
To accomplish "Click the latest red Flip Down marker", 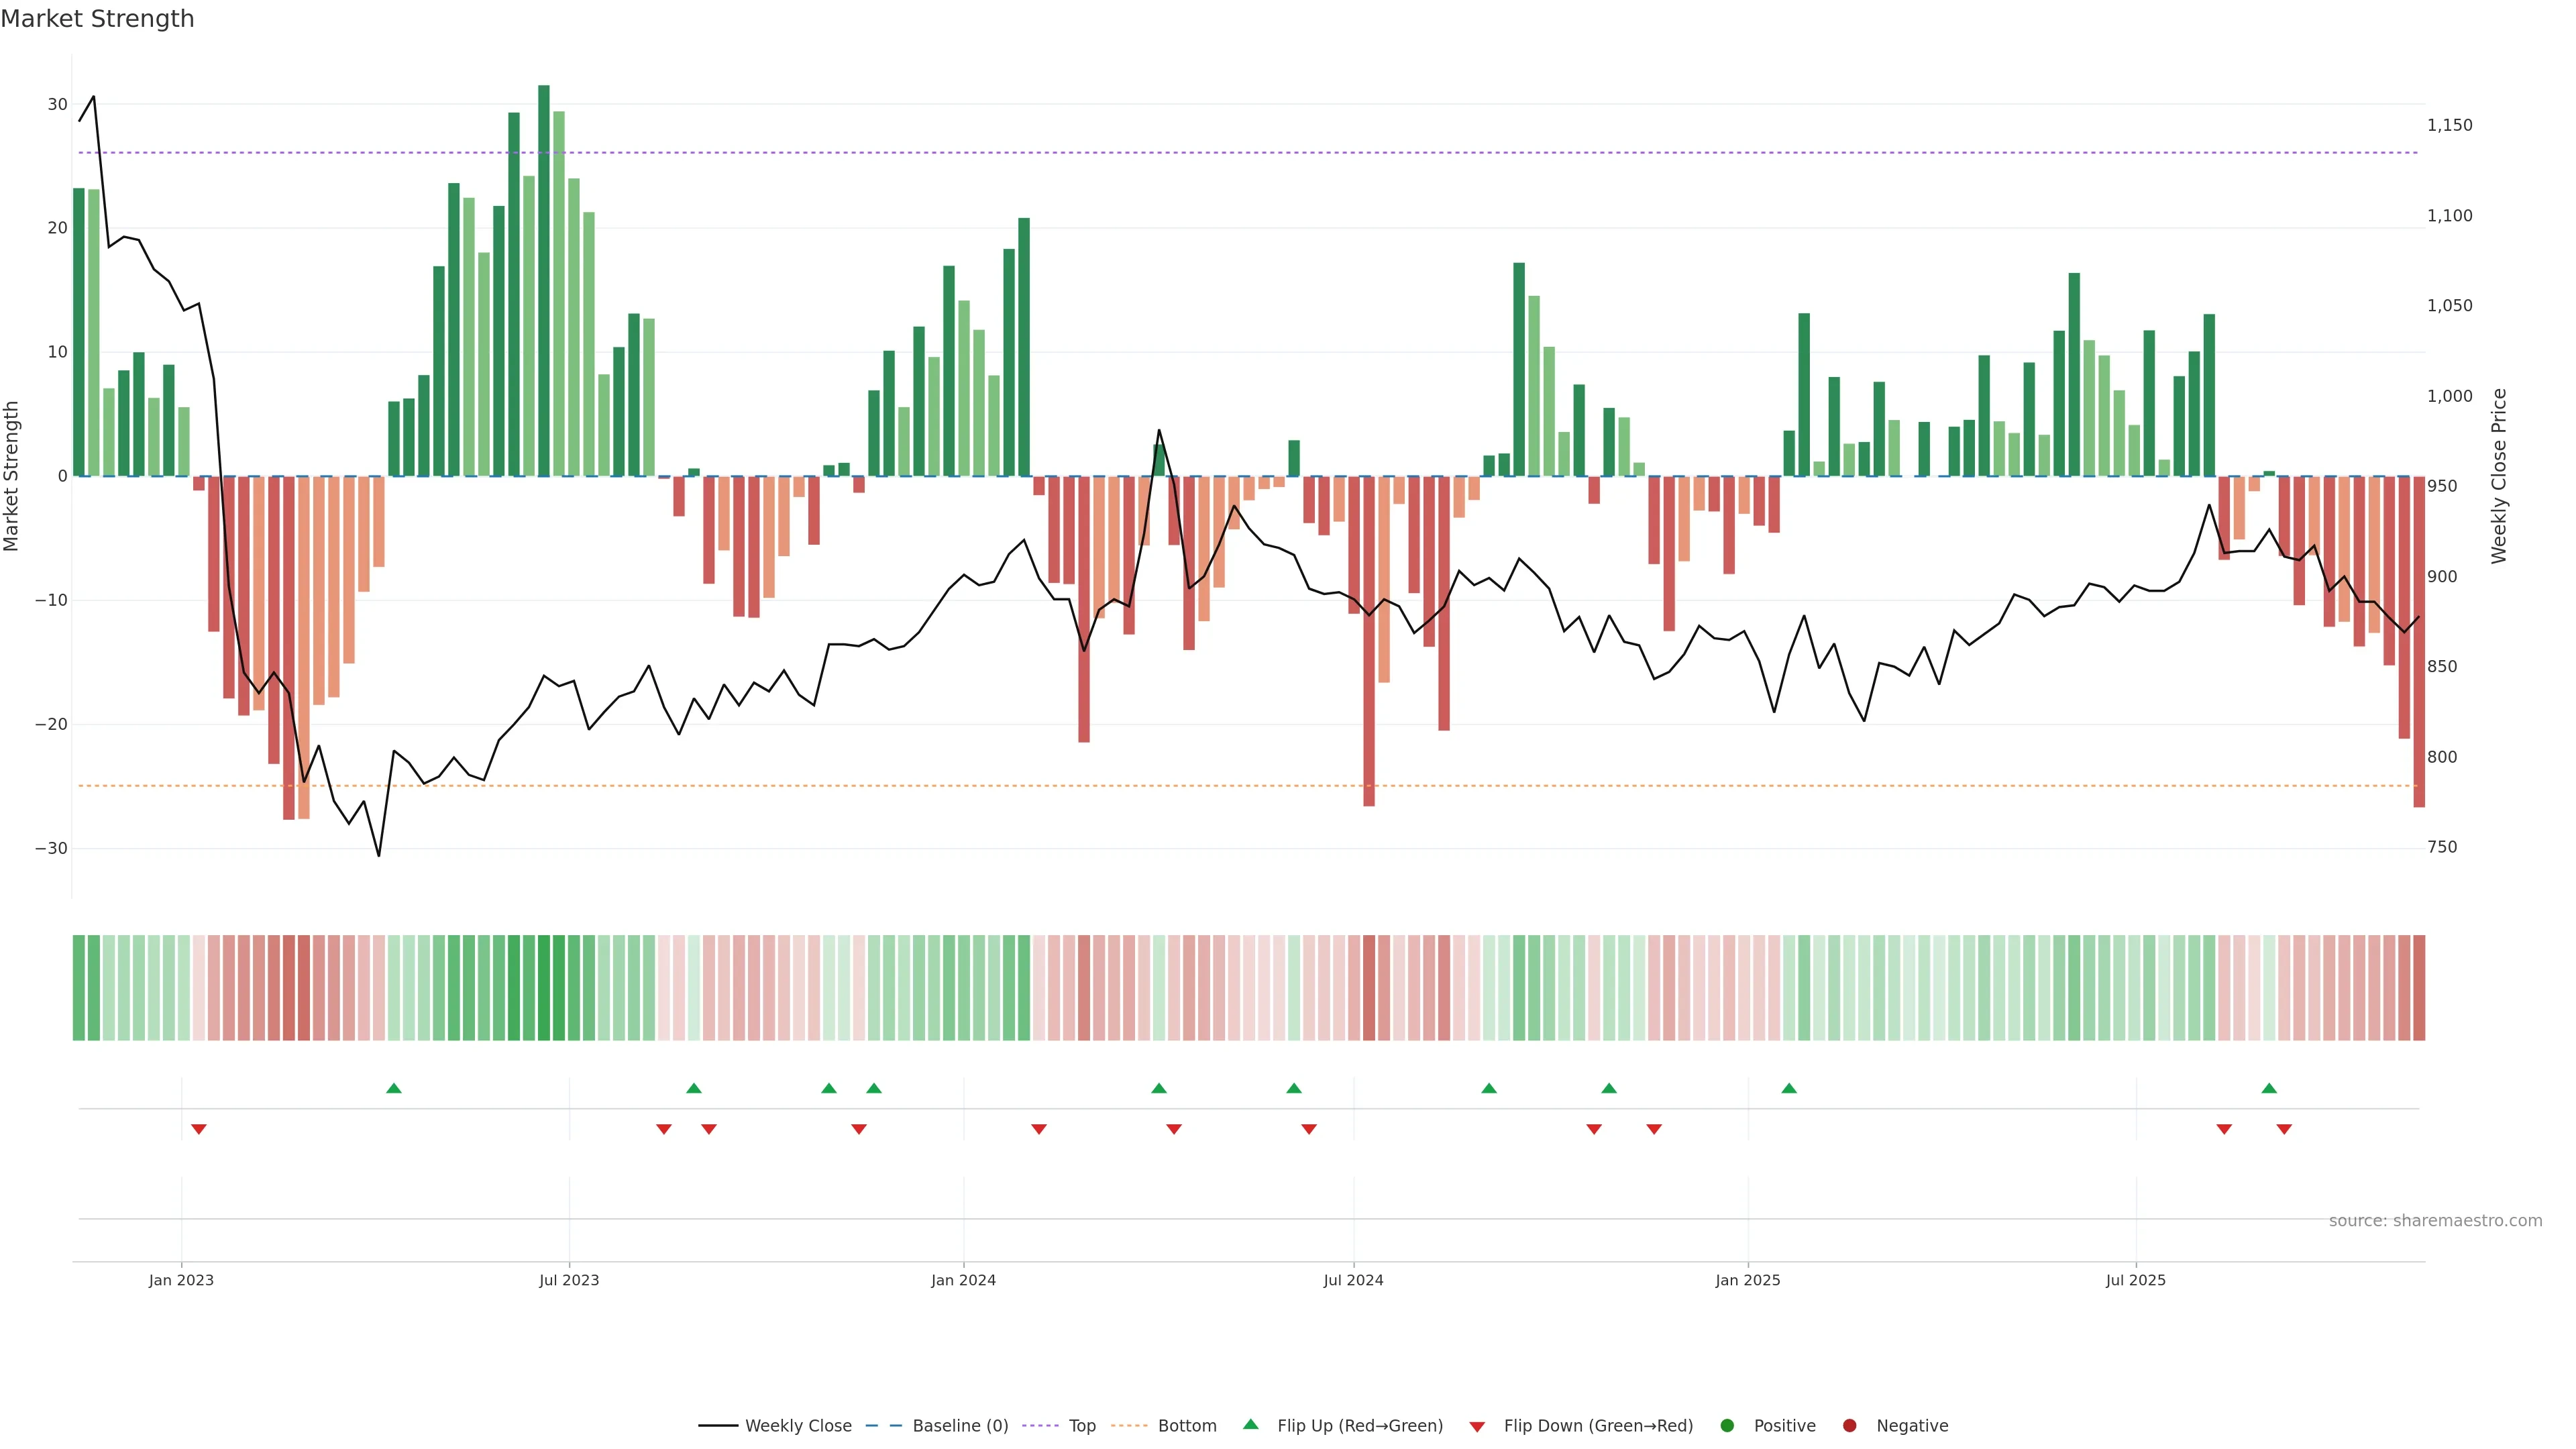I will (2284, 1129).
